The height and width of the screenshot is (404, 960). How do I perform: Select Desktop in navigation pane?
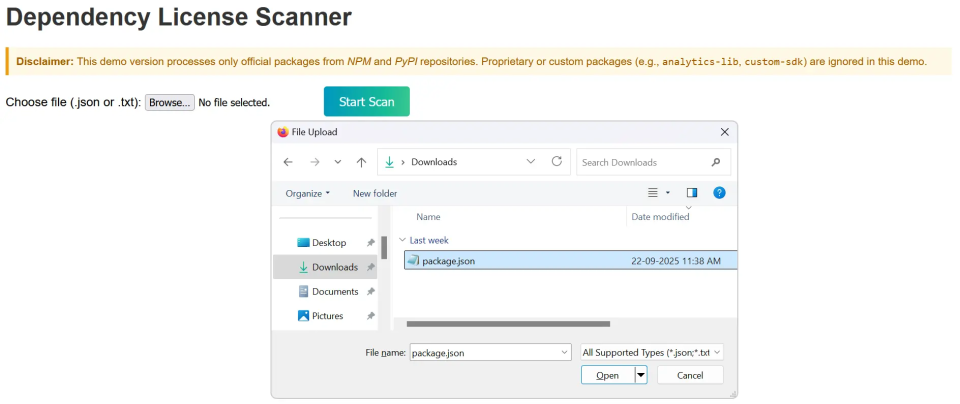[328, 243]
